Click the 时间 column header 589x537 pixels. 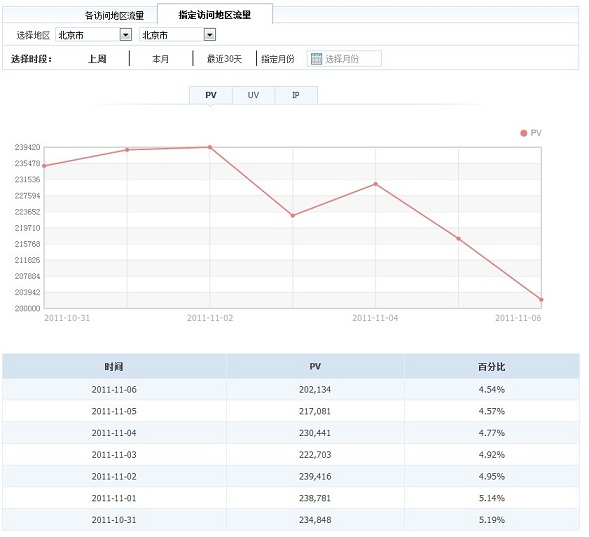pos(114,367)
